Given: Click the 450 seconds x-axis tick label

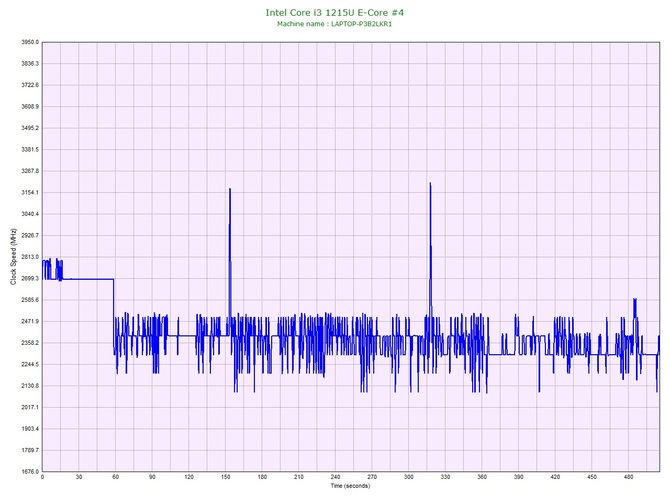Looking at the screenshot, I should point(592,477).
